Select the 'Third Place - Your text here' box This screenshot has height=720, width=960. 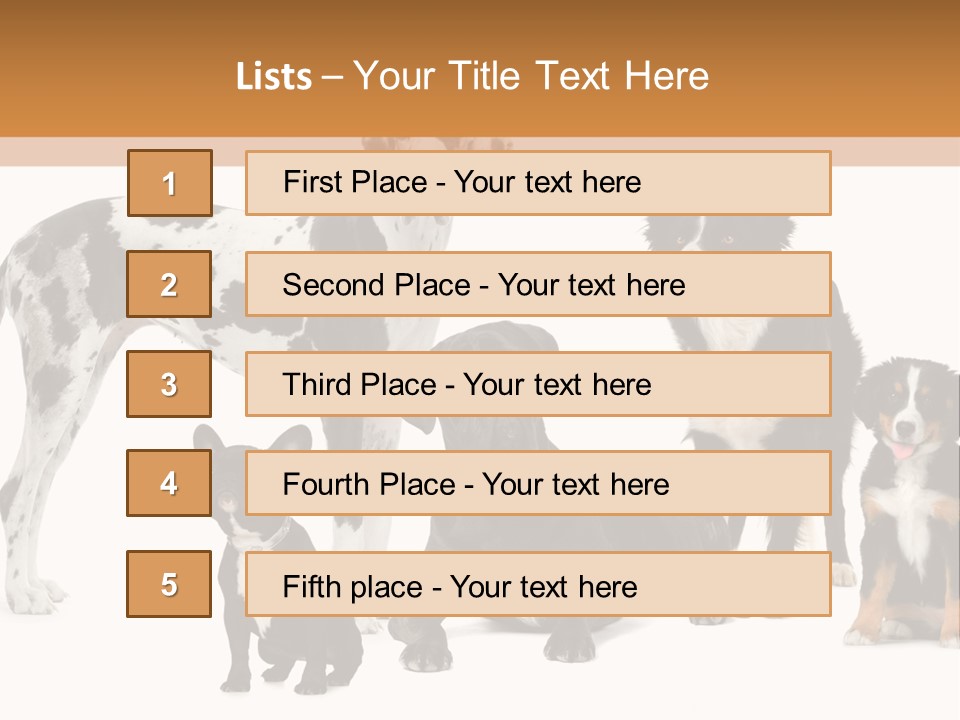click(x=538, y=384)
